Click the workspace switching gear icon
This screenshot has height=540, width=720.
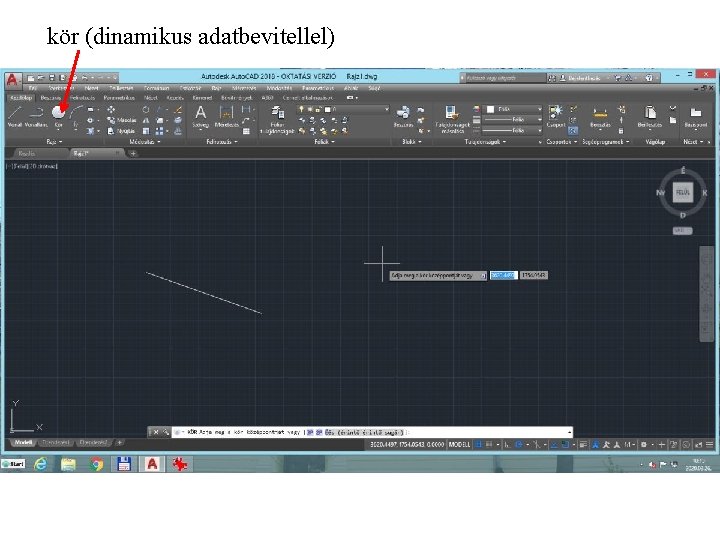click(644, 444)
